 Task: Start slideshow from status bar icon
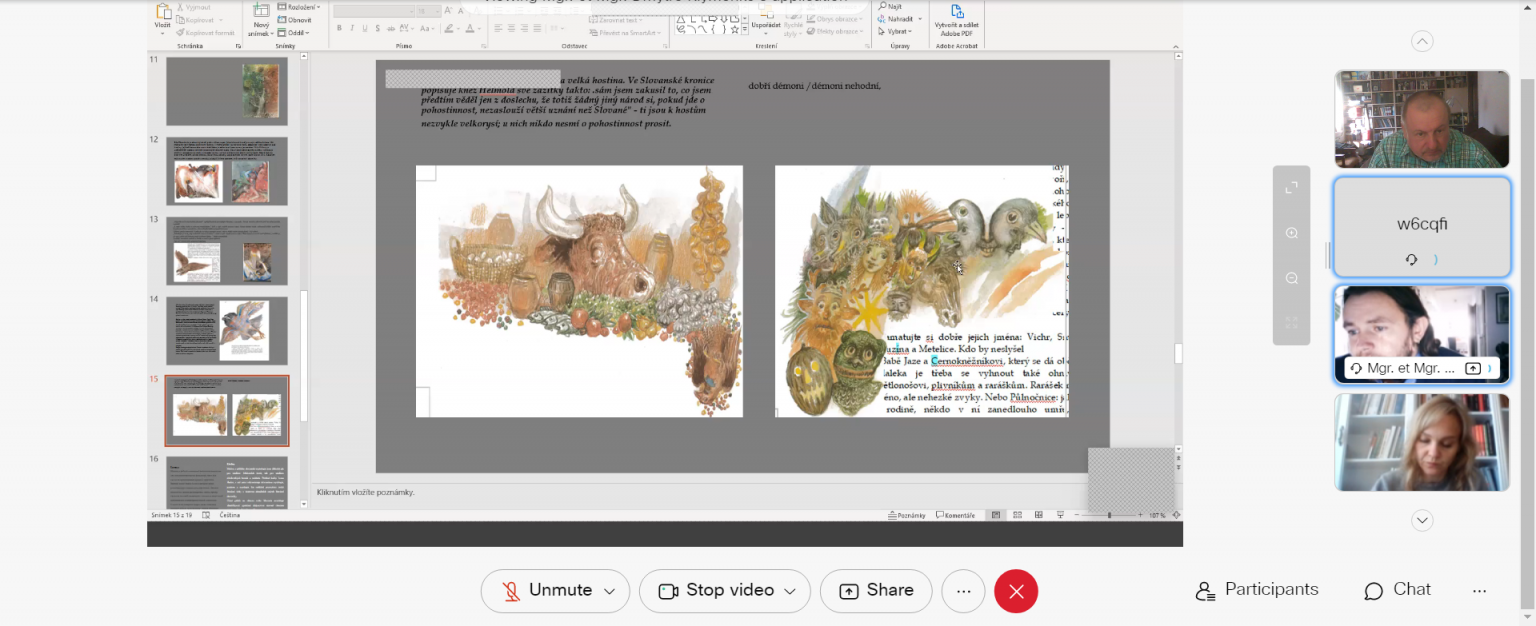[x=1058, y=515]
